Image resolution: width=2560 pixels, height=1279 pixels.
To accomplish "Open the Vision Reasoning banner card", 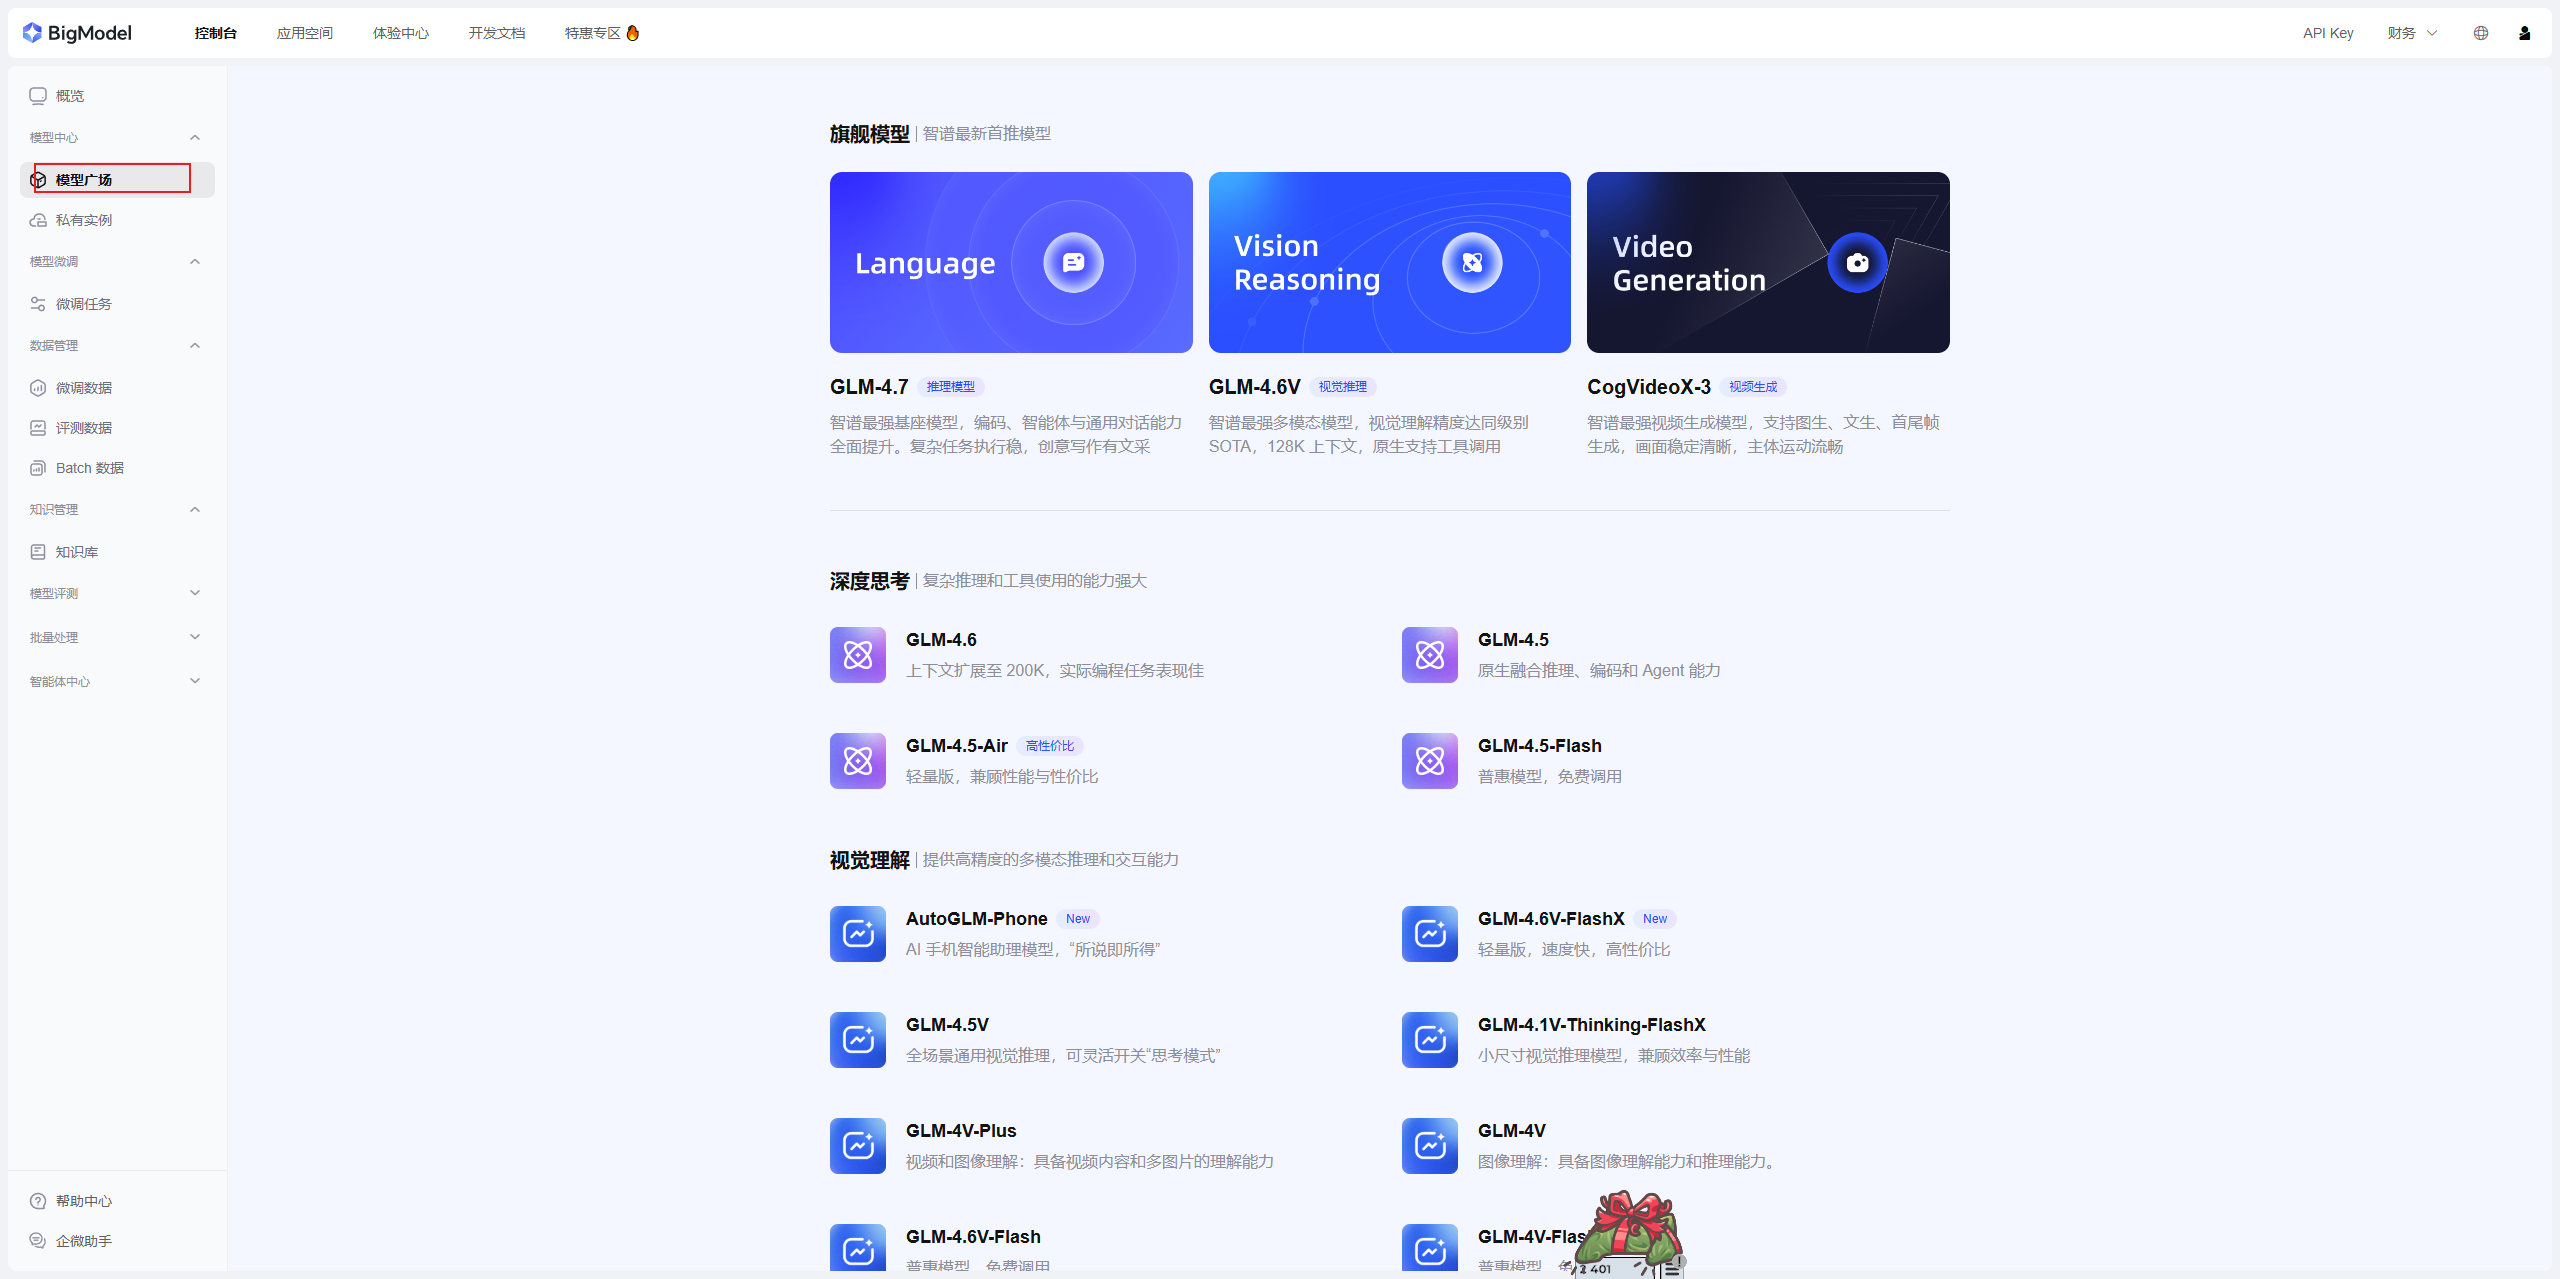I will (x=1389, y=262).
